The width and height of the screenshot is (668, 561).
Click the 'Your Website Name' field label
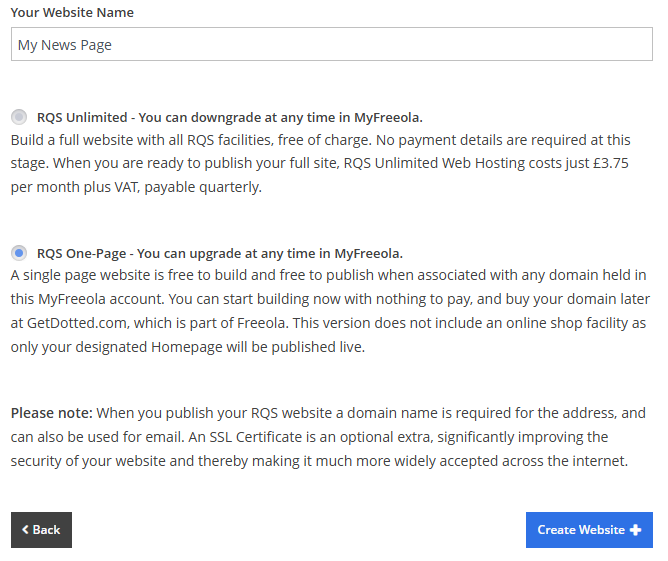tap(72, 12)
